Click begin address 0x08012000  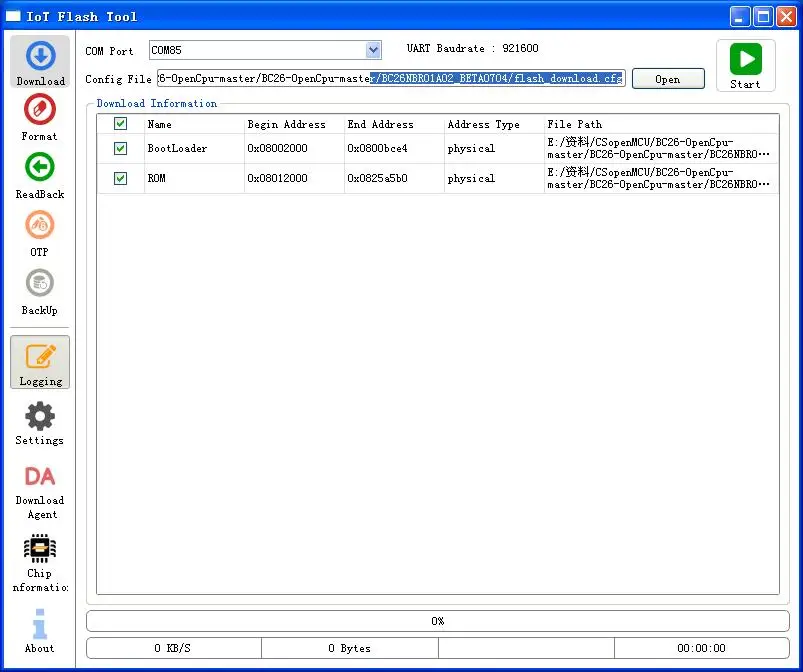[x=278, y=178]
